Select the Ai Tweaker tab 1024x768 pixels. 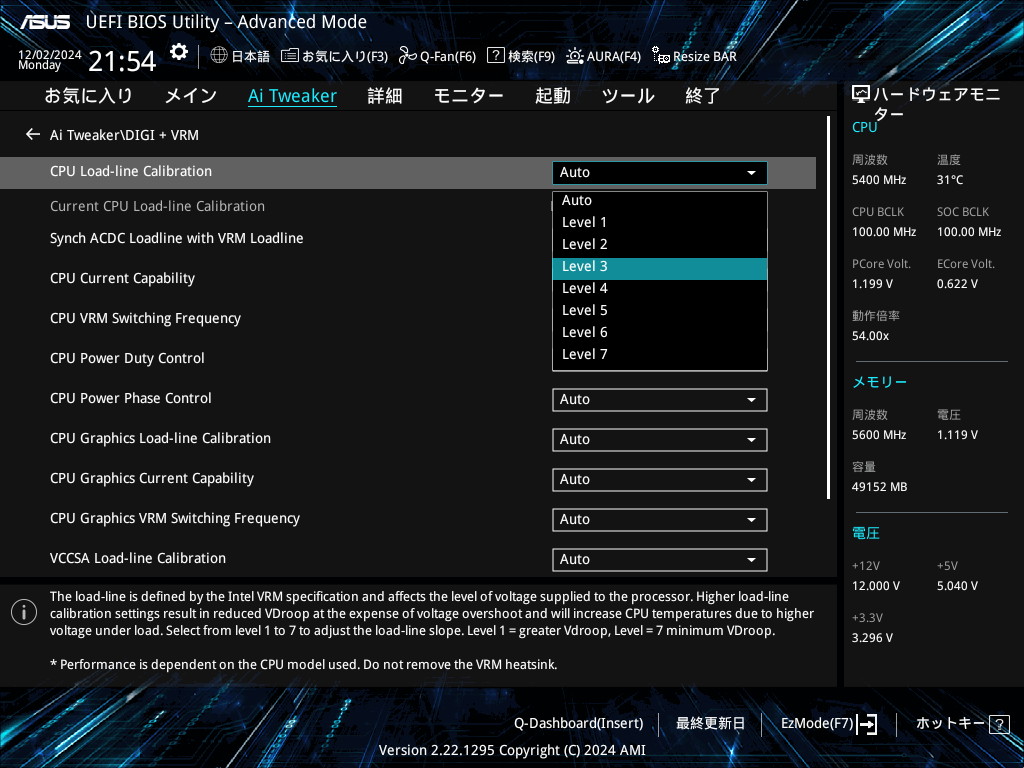click(x=292, y=96)
